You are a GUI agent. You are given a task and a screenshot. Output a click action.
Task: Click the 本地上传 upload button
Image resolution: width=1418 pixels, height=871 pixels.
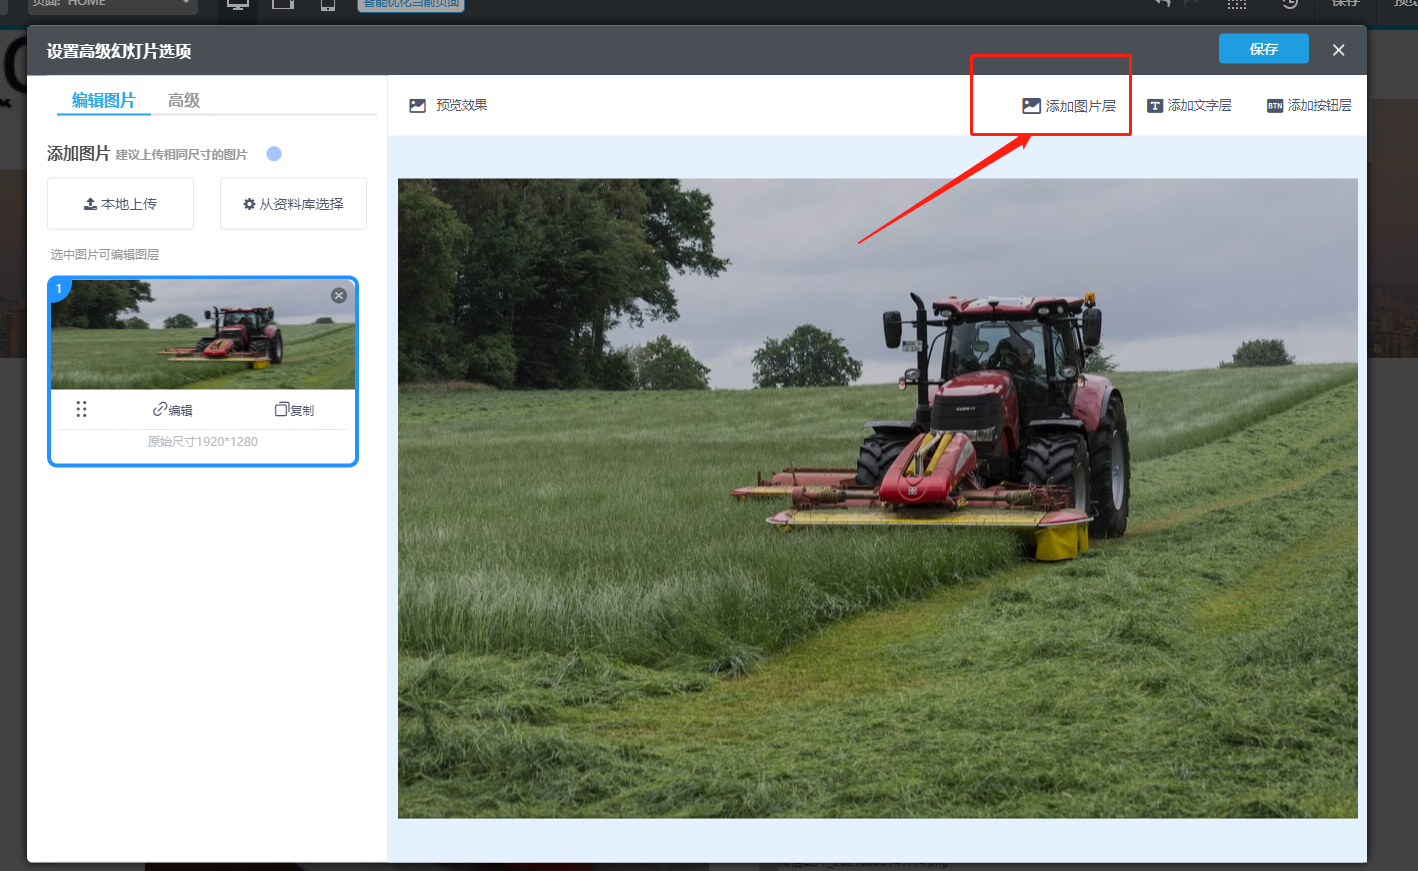[120, 204]
